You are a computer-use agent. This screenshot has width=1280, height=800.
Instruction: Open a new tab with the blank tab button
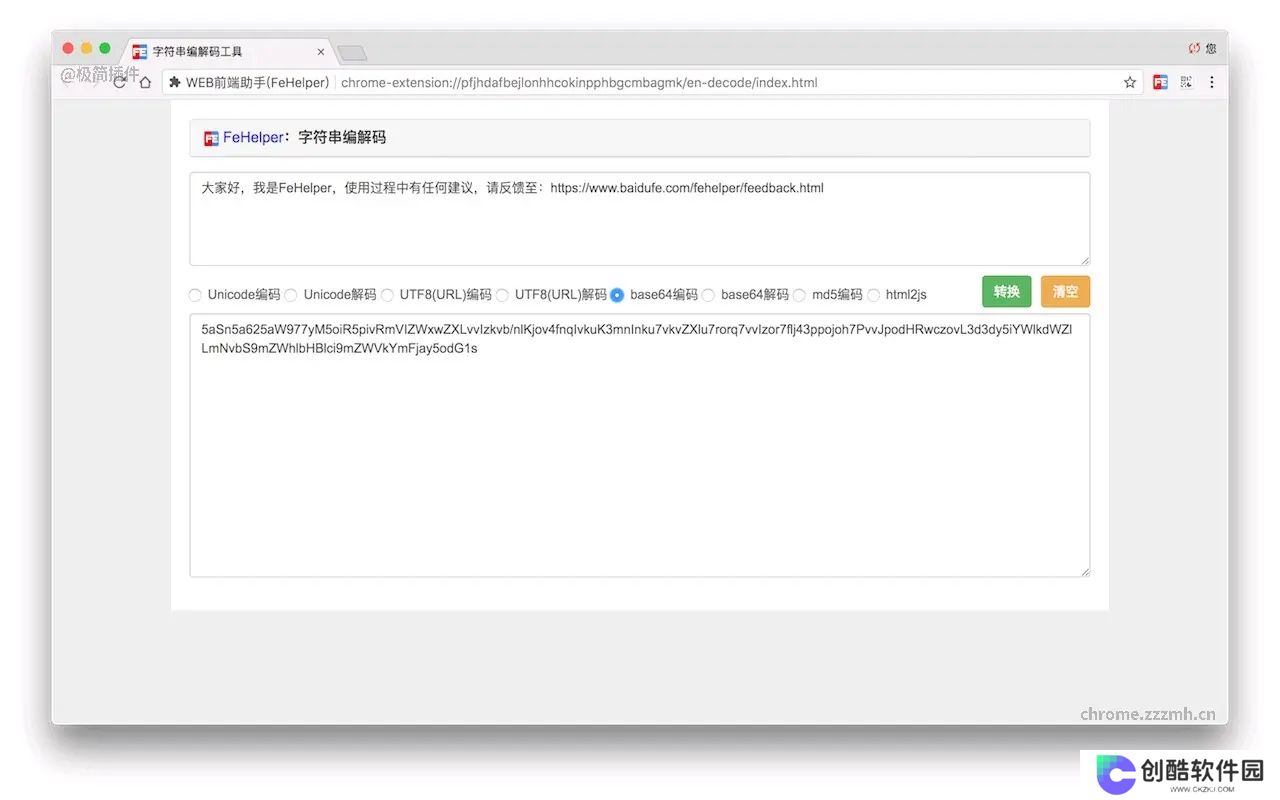(x=352, y=53)
